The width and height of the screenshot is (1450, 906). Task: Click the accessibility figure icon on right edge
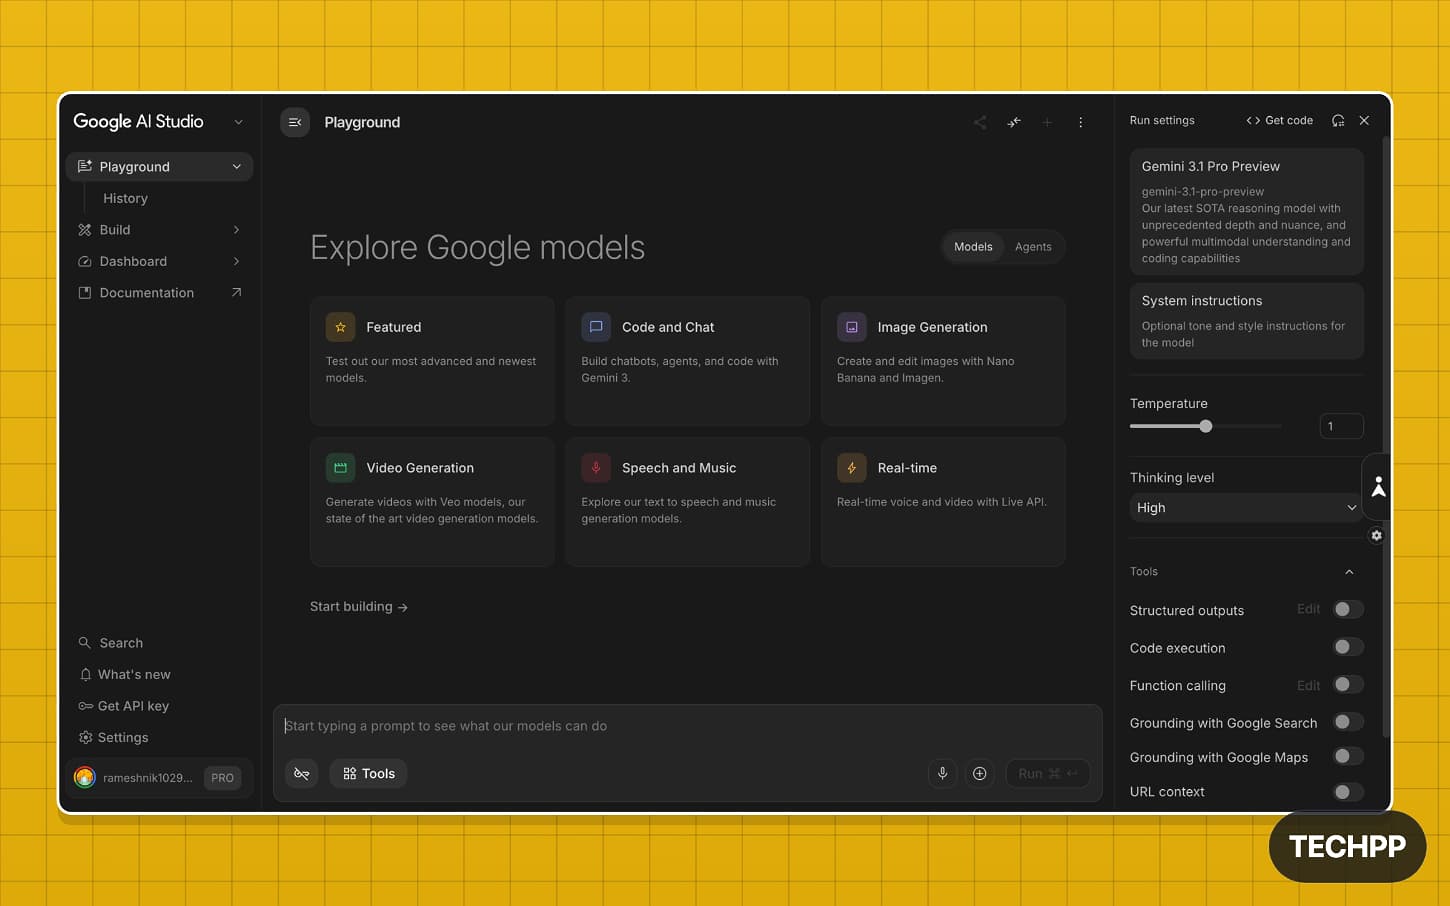click(x=1378, y=487)
